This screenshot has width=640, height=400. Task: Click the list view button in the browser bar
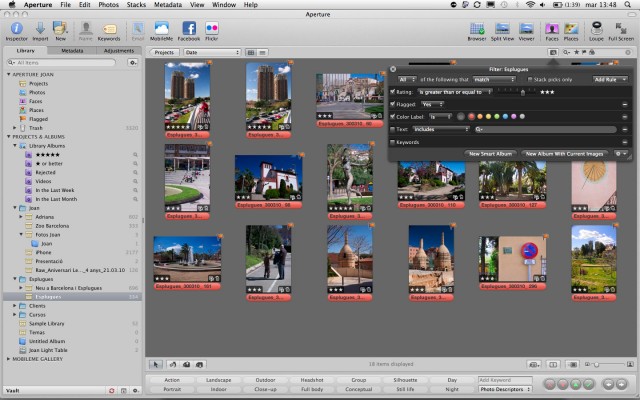tap(262, 52)
